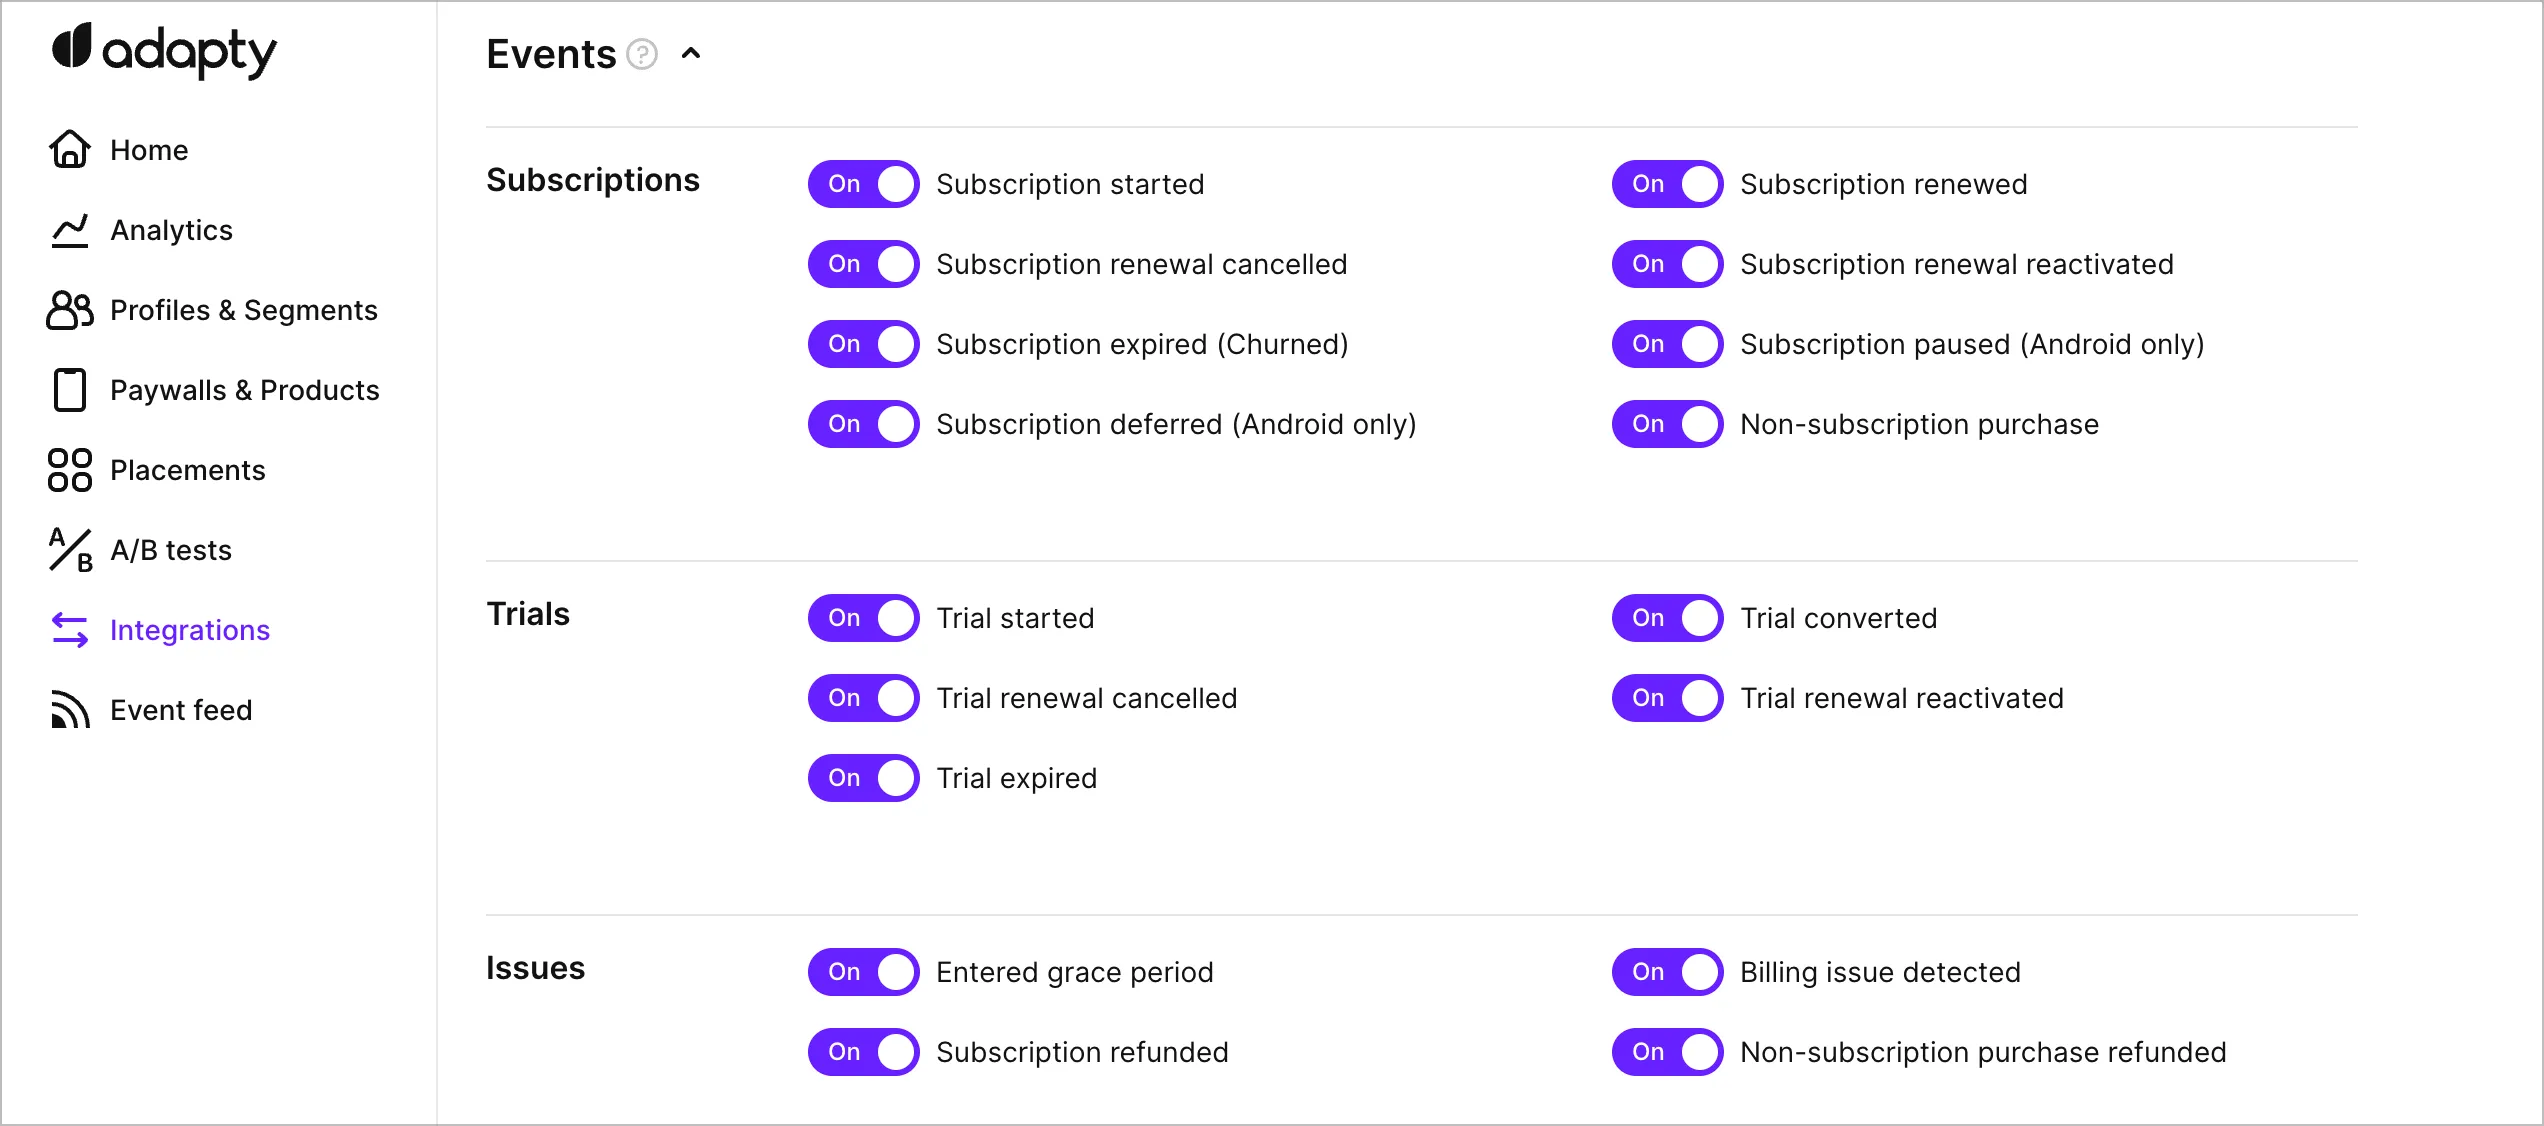Disable the Trial converted event
Image resolution: width=2544 pixels, height=1126 pixels.
point(1668,618)
